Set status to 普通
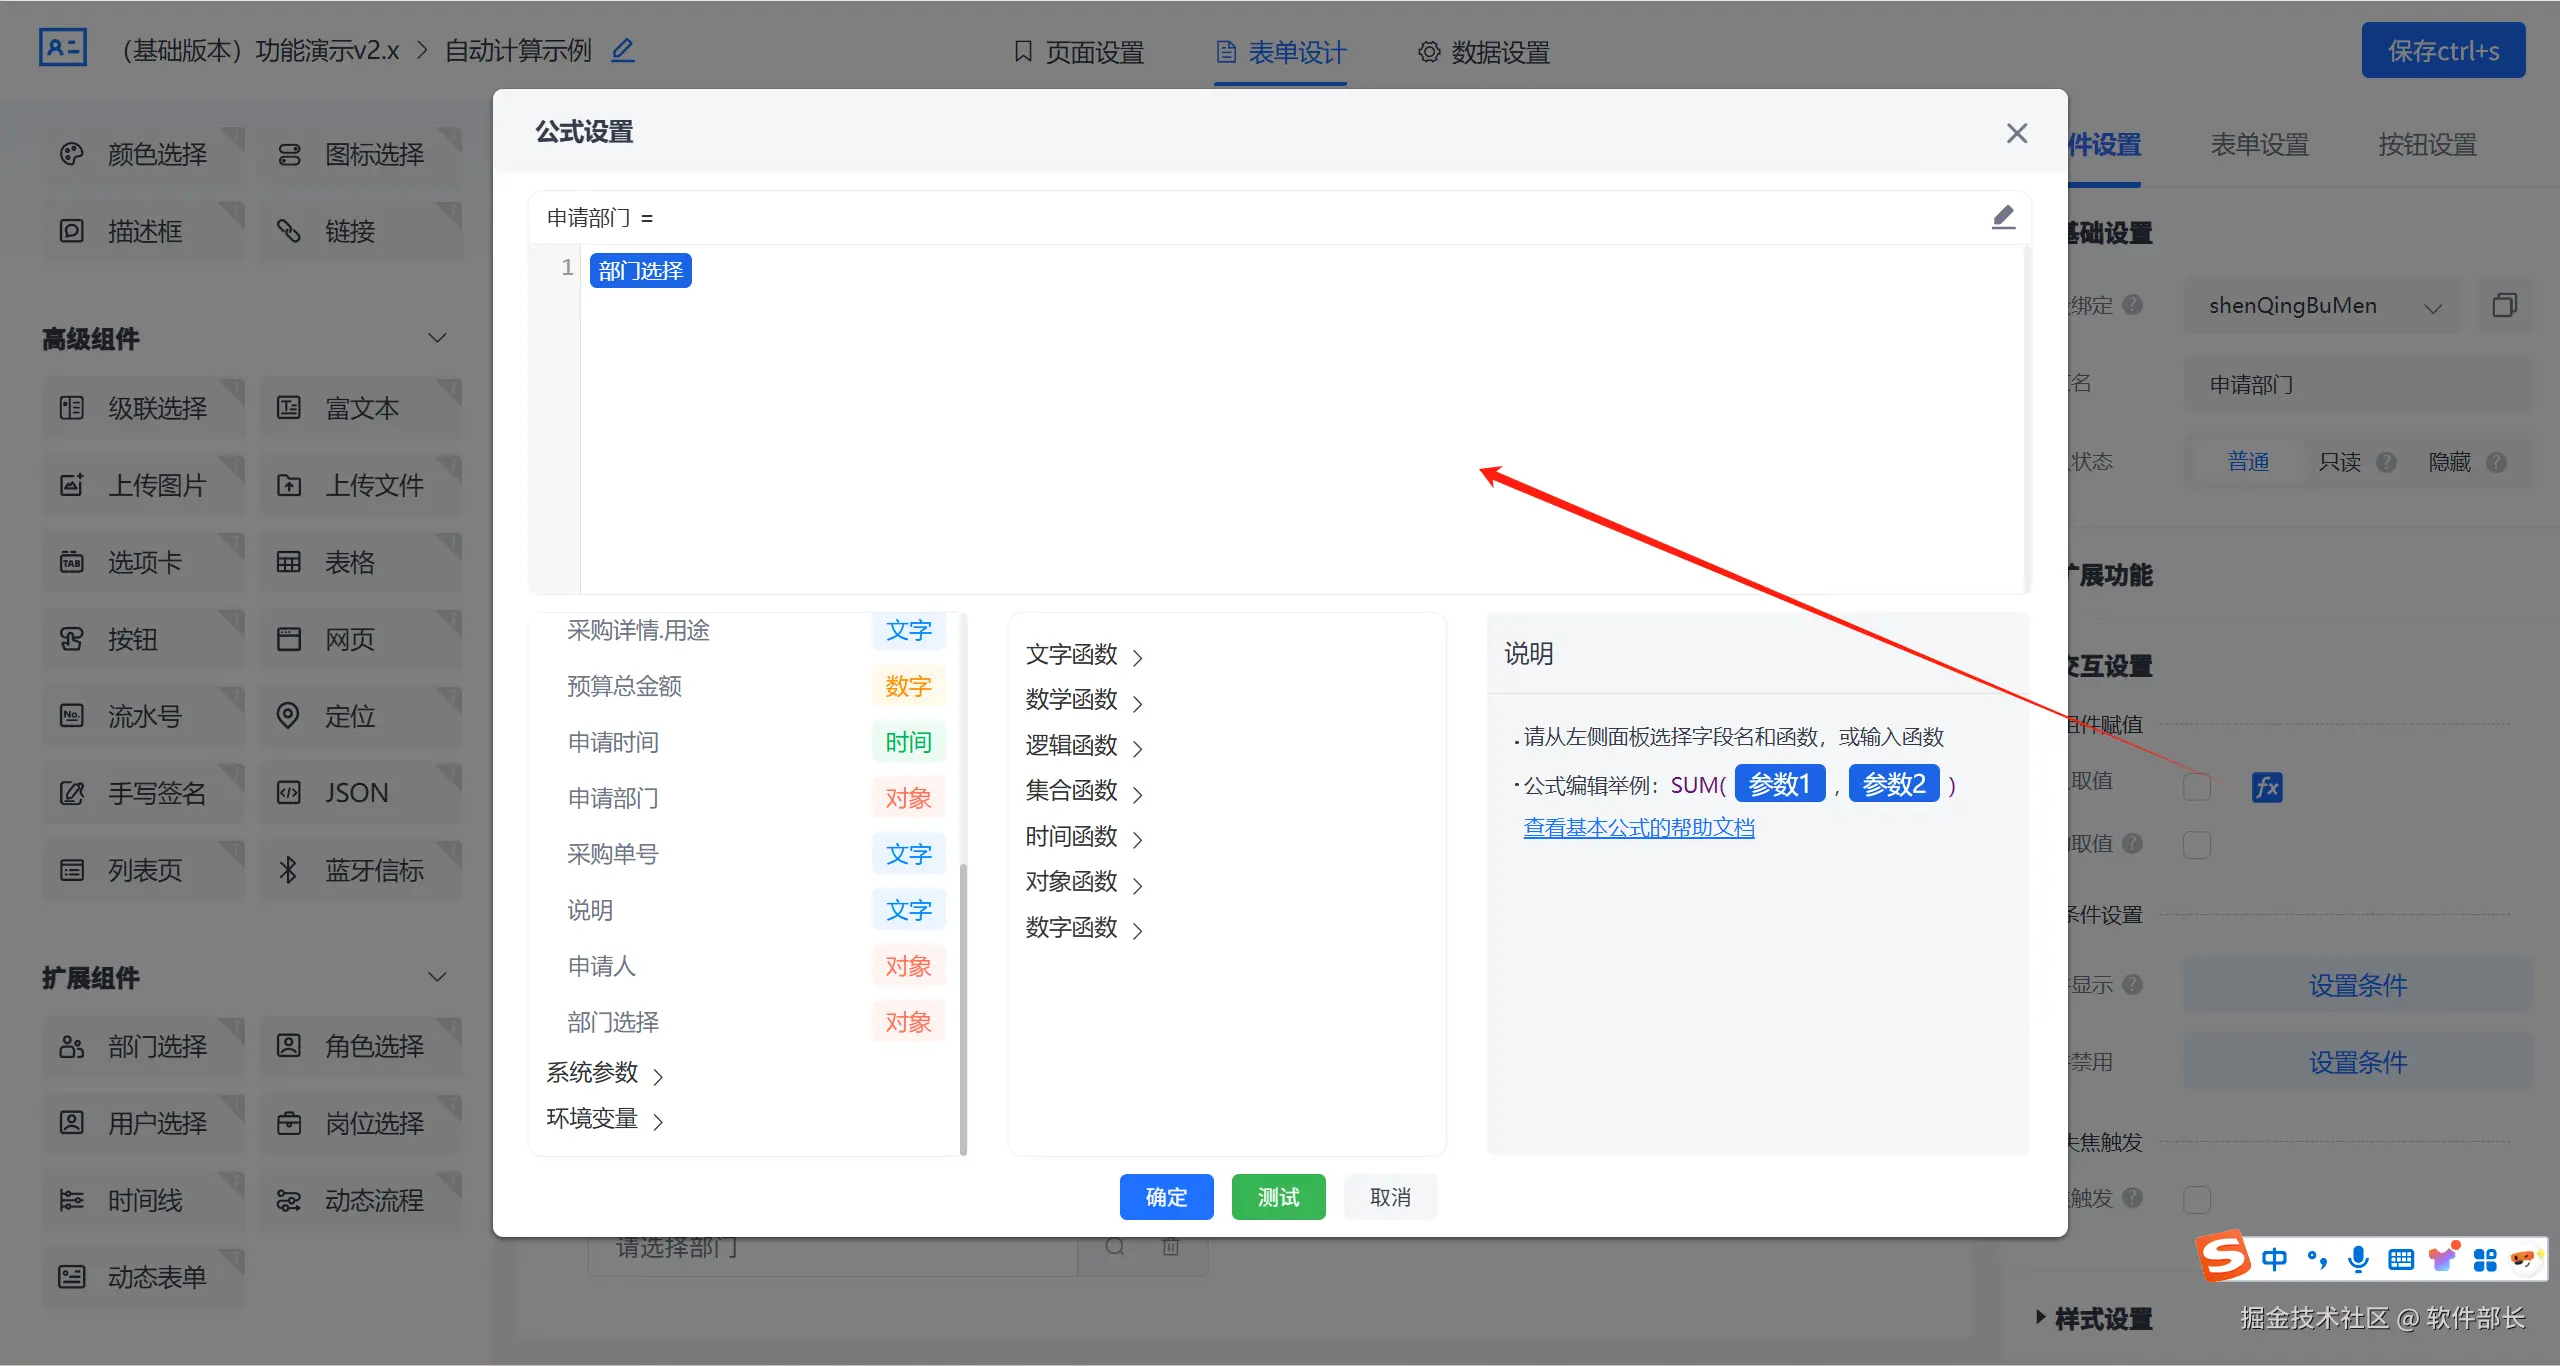 point(2248,462)
